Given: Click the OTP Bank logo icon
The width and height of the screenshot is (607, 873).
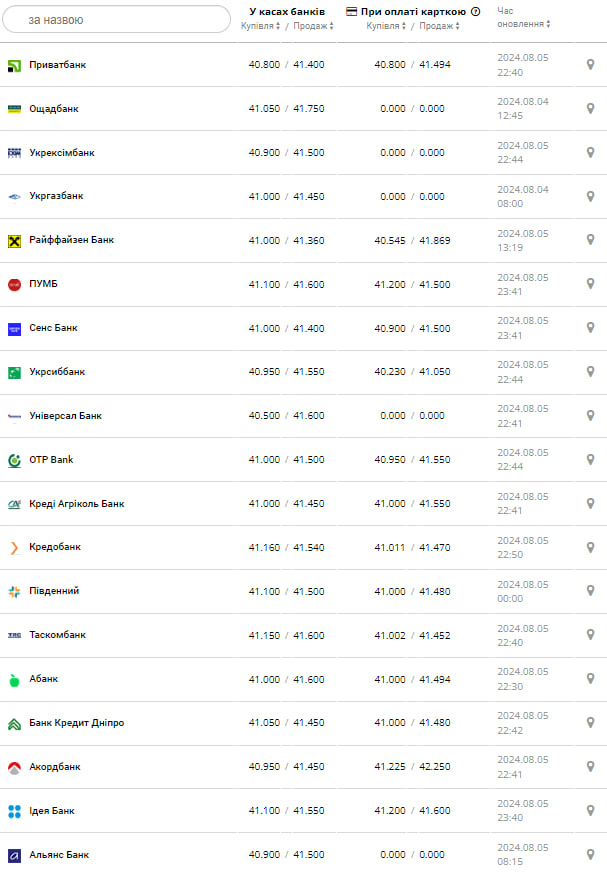Looking at the screenshot, I should click(14, 460).
